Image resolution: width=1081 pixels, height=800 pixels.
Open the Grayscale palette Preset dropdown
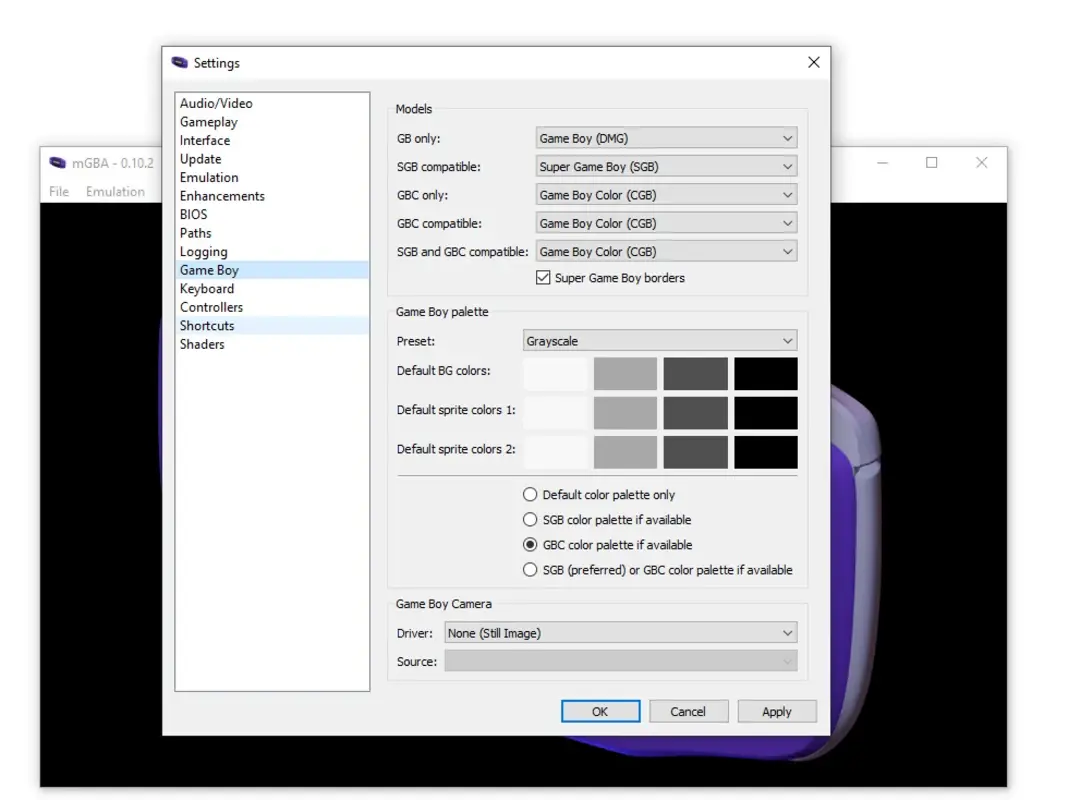tap(660, 340)
